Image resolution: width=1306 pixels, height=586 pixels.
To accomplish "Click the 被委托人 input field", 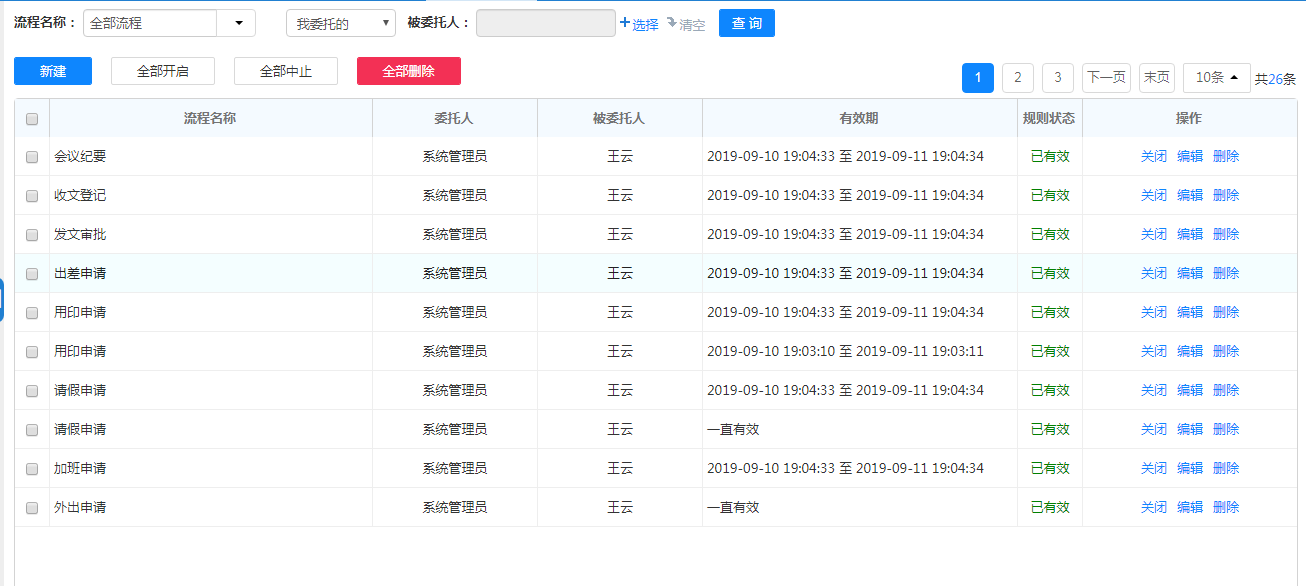I will tap(545, 23).
